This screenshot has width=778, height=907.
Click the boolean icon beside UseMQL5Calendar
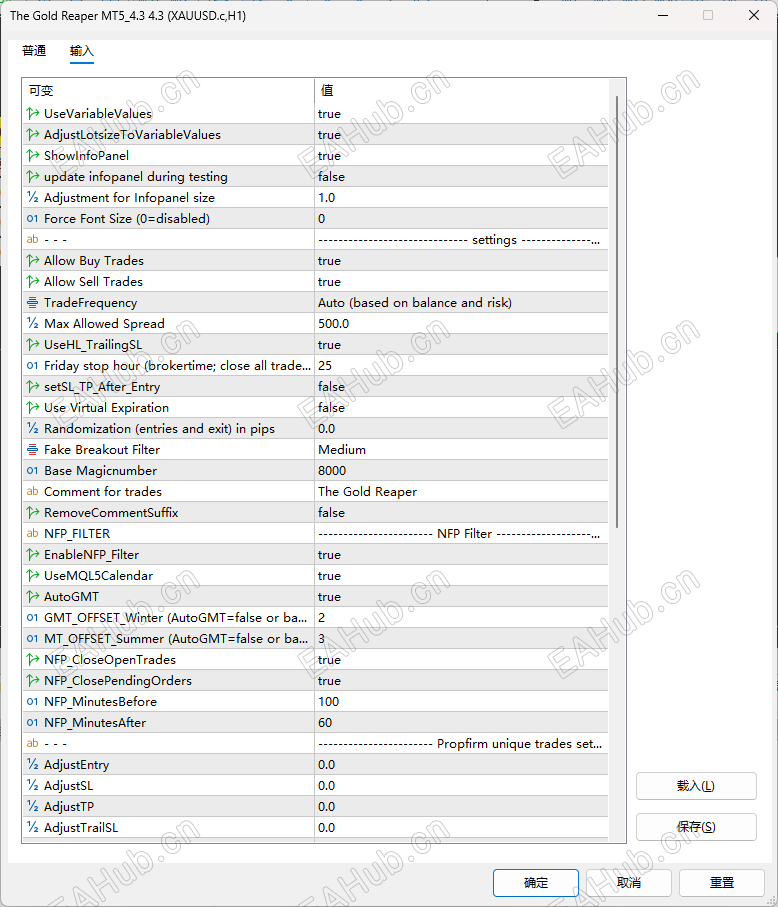(32, 576)
